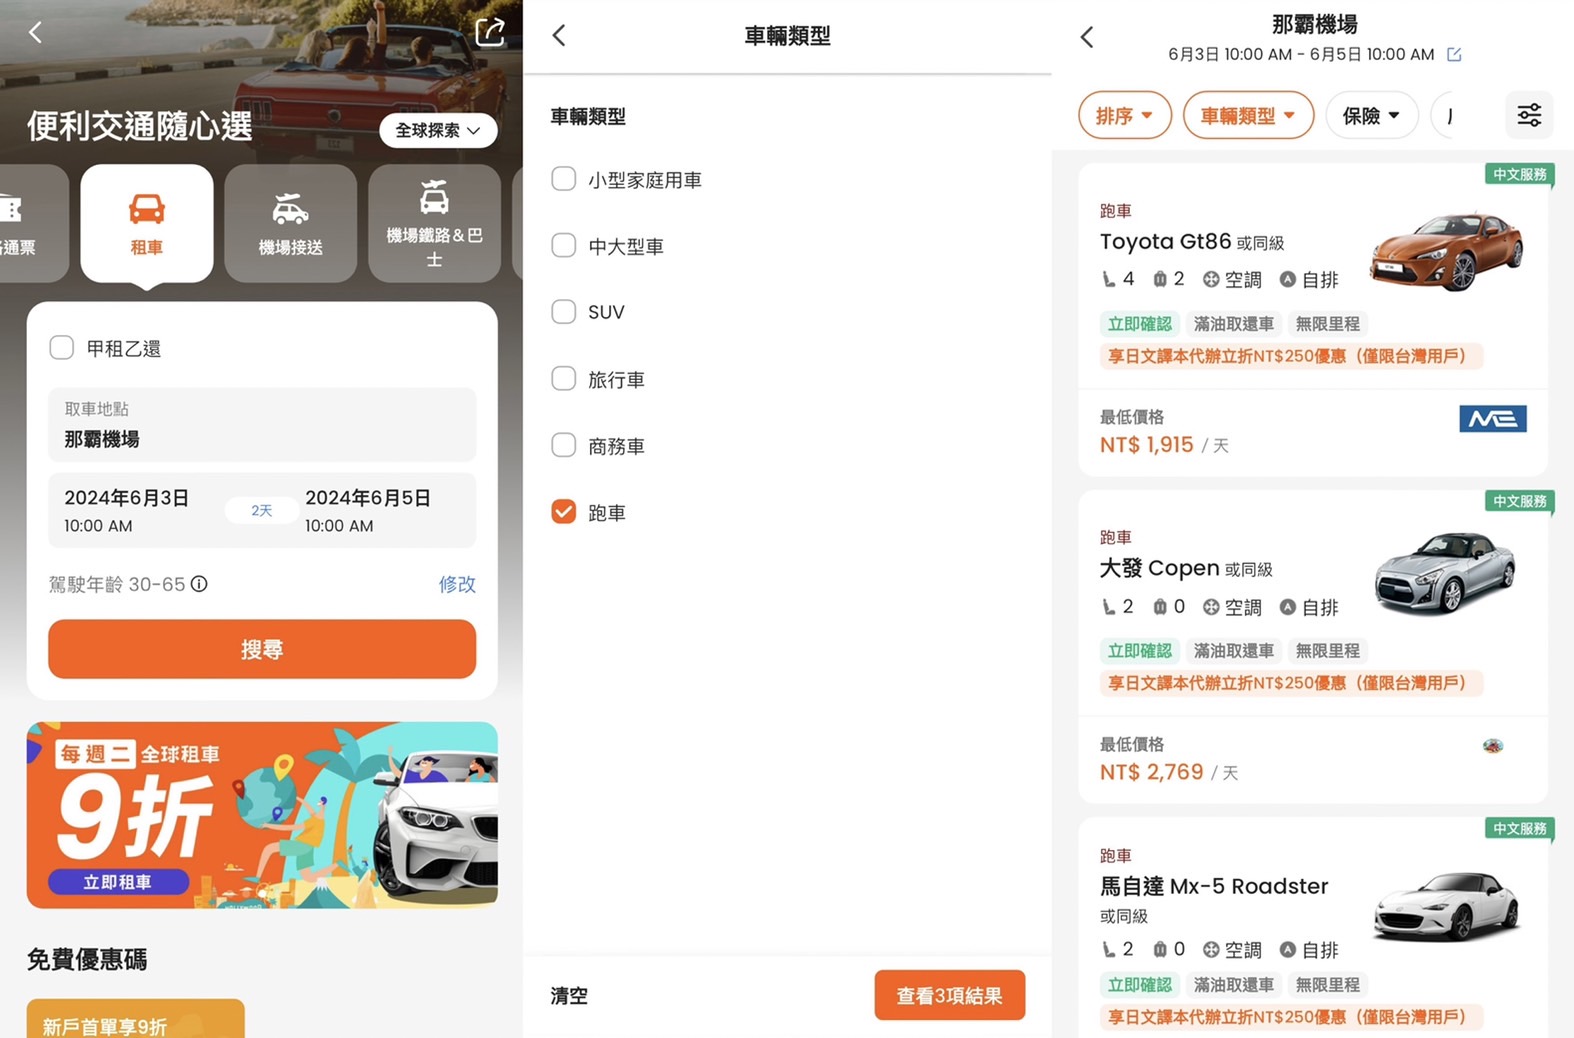The image size is (1574, 1038).
Task: Tap the supplier logo on Copen card
Action: coord(1493,746)
